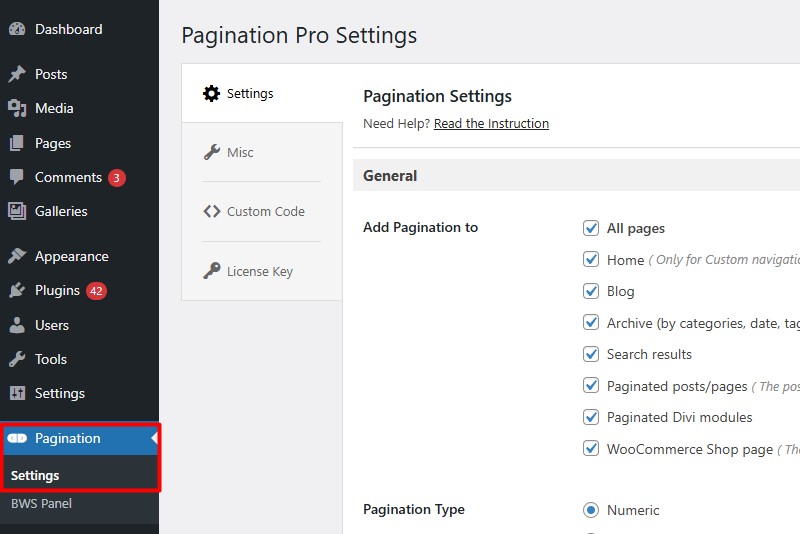
Task: Click the Add Pagination to label
Action: [x=420, y=227]
